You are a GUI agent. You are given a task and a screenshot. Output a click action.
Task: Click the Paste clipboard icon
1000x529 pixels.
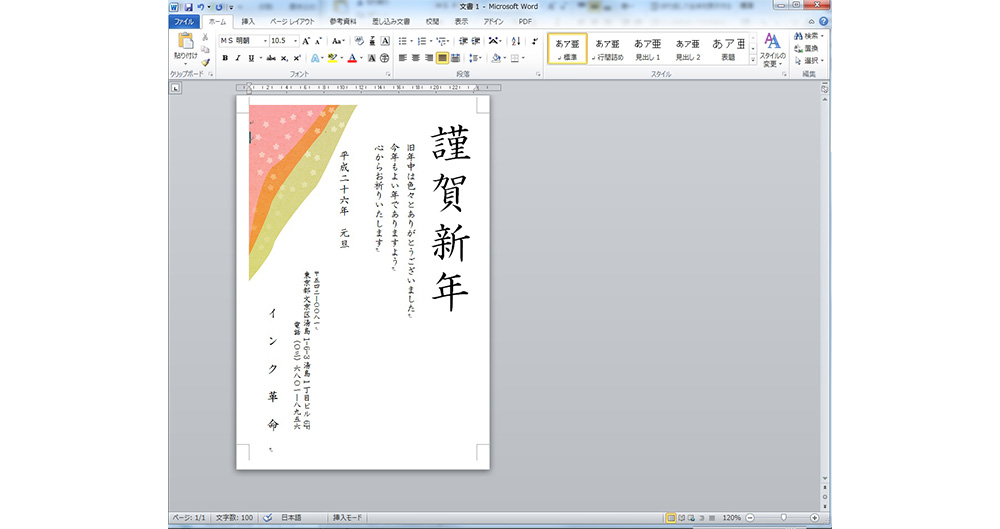[185, 42]
